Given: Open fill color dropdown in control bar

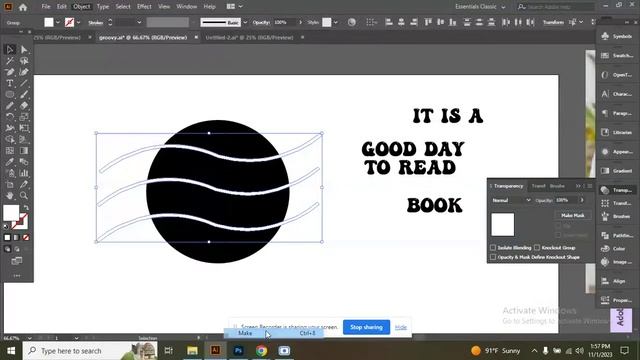Looking at the screenshot, I should point(58,22).
